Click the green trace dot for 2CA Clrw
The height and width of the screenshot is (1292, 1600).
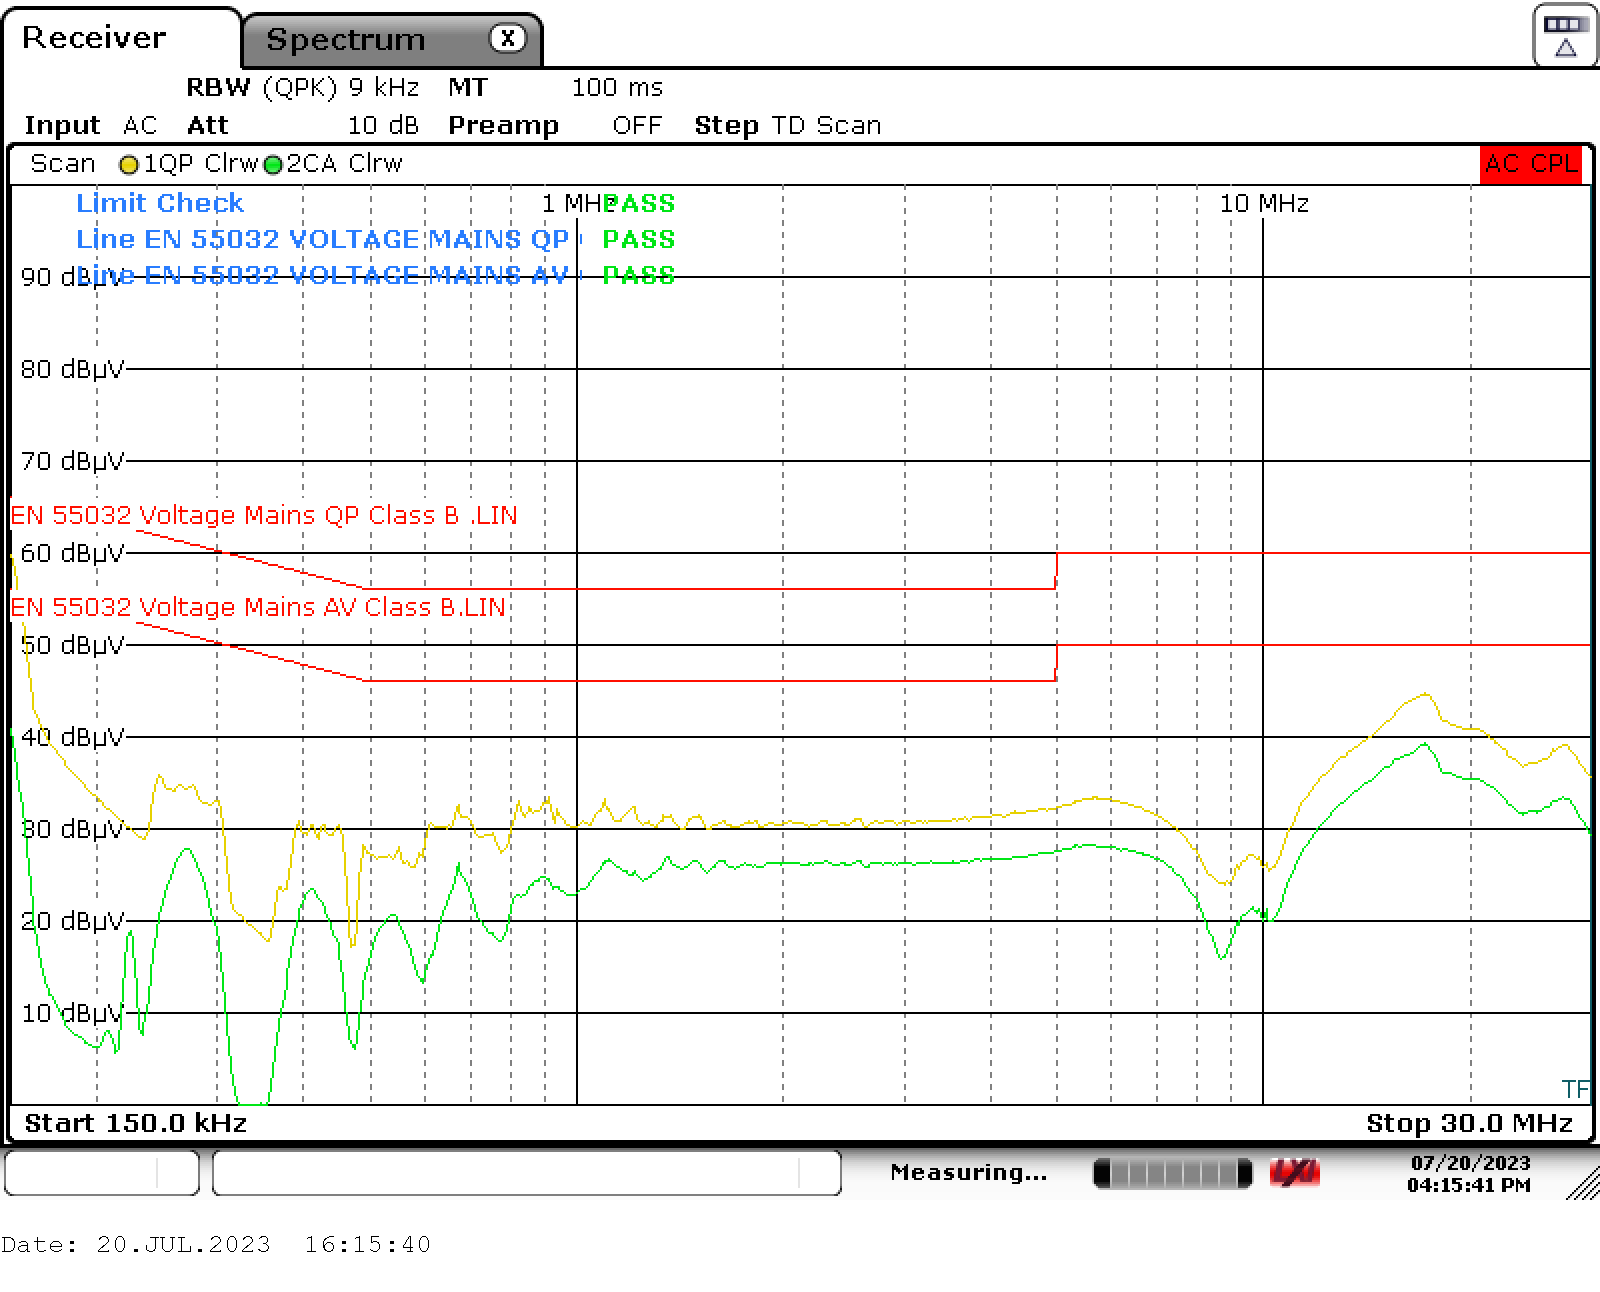tap(272, 164)
